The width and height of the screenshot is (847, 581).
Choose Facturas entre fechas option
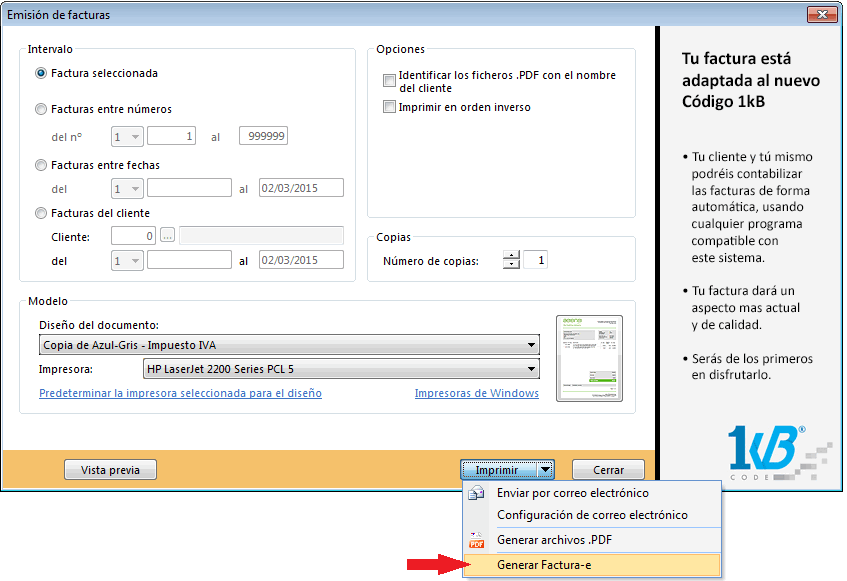click(41, 165)
